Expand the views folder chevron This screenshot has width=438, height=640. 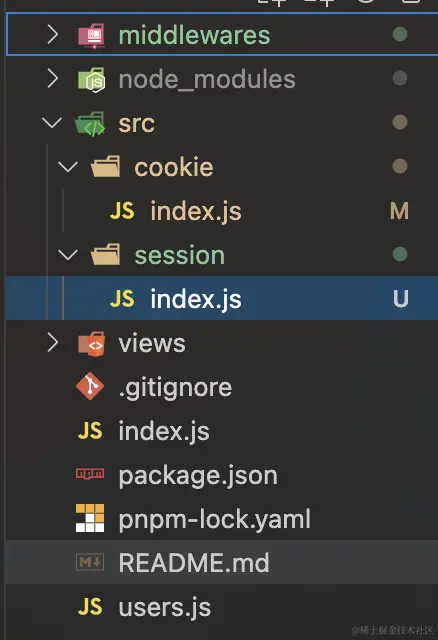(53, 342)
